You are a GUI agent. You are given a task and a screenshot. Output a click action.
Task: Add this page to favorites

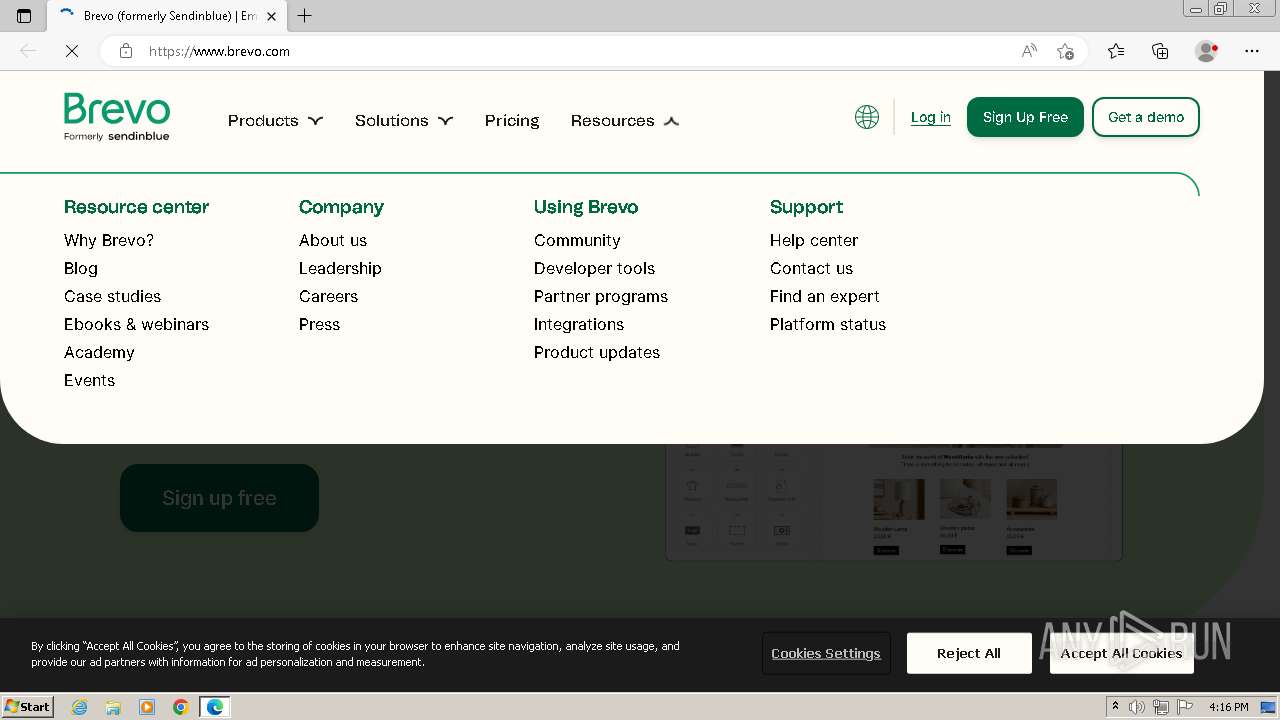[x=1065, y=51]
